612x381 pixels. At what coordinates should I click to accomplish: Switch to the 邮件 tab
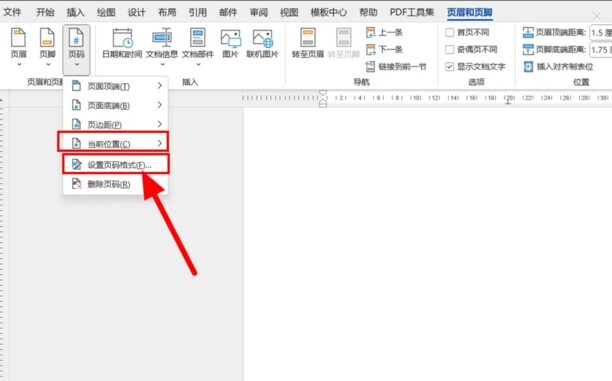click(228, 12)
